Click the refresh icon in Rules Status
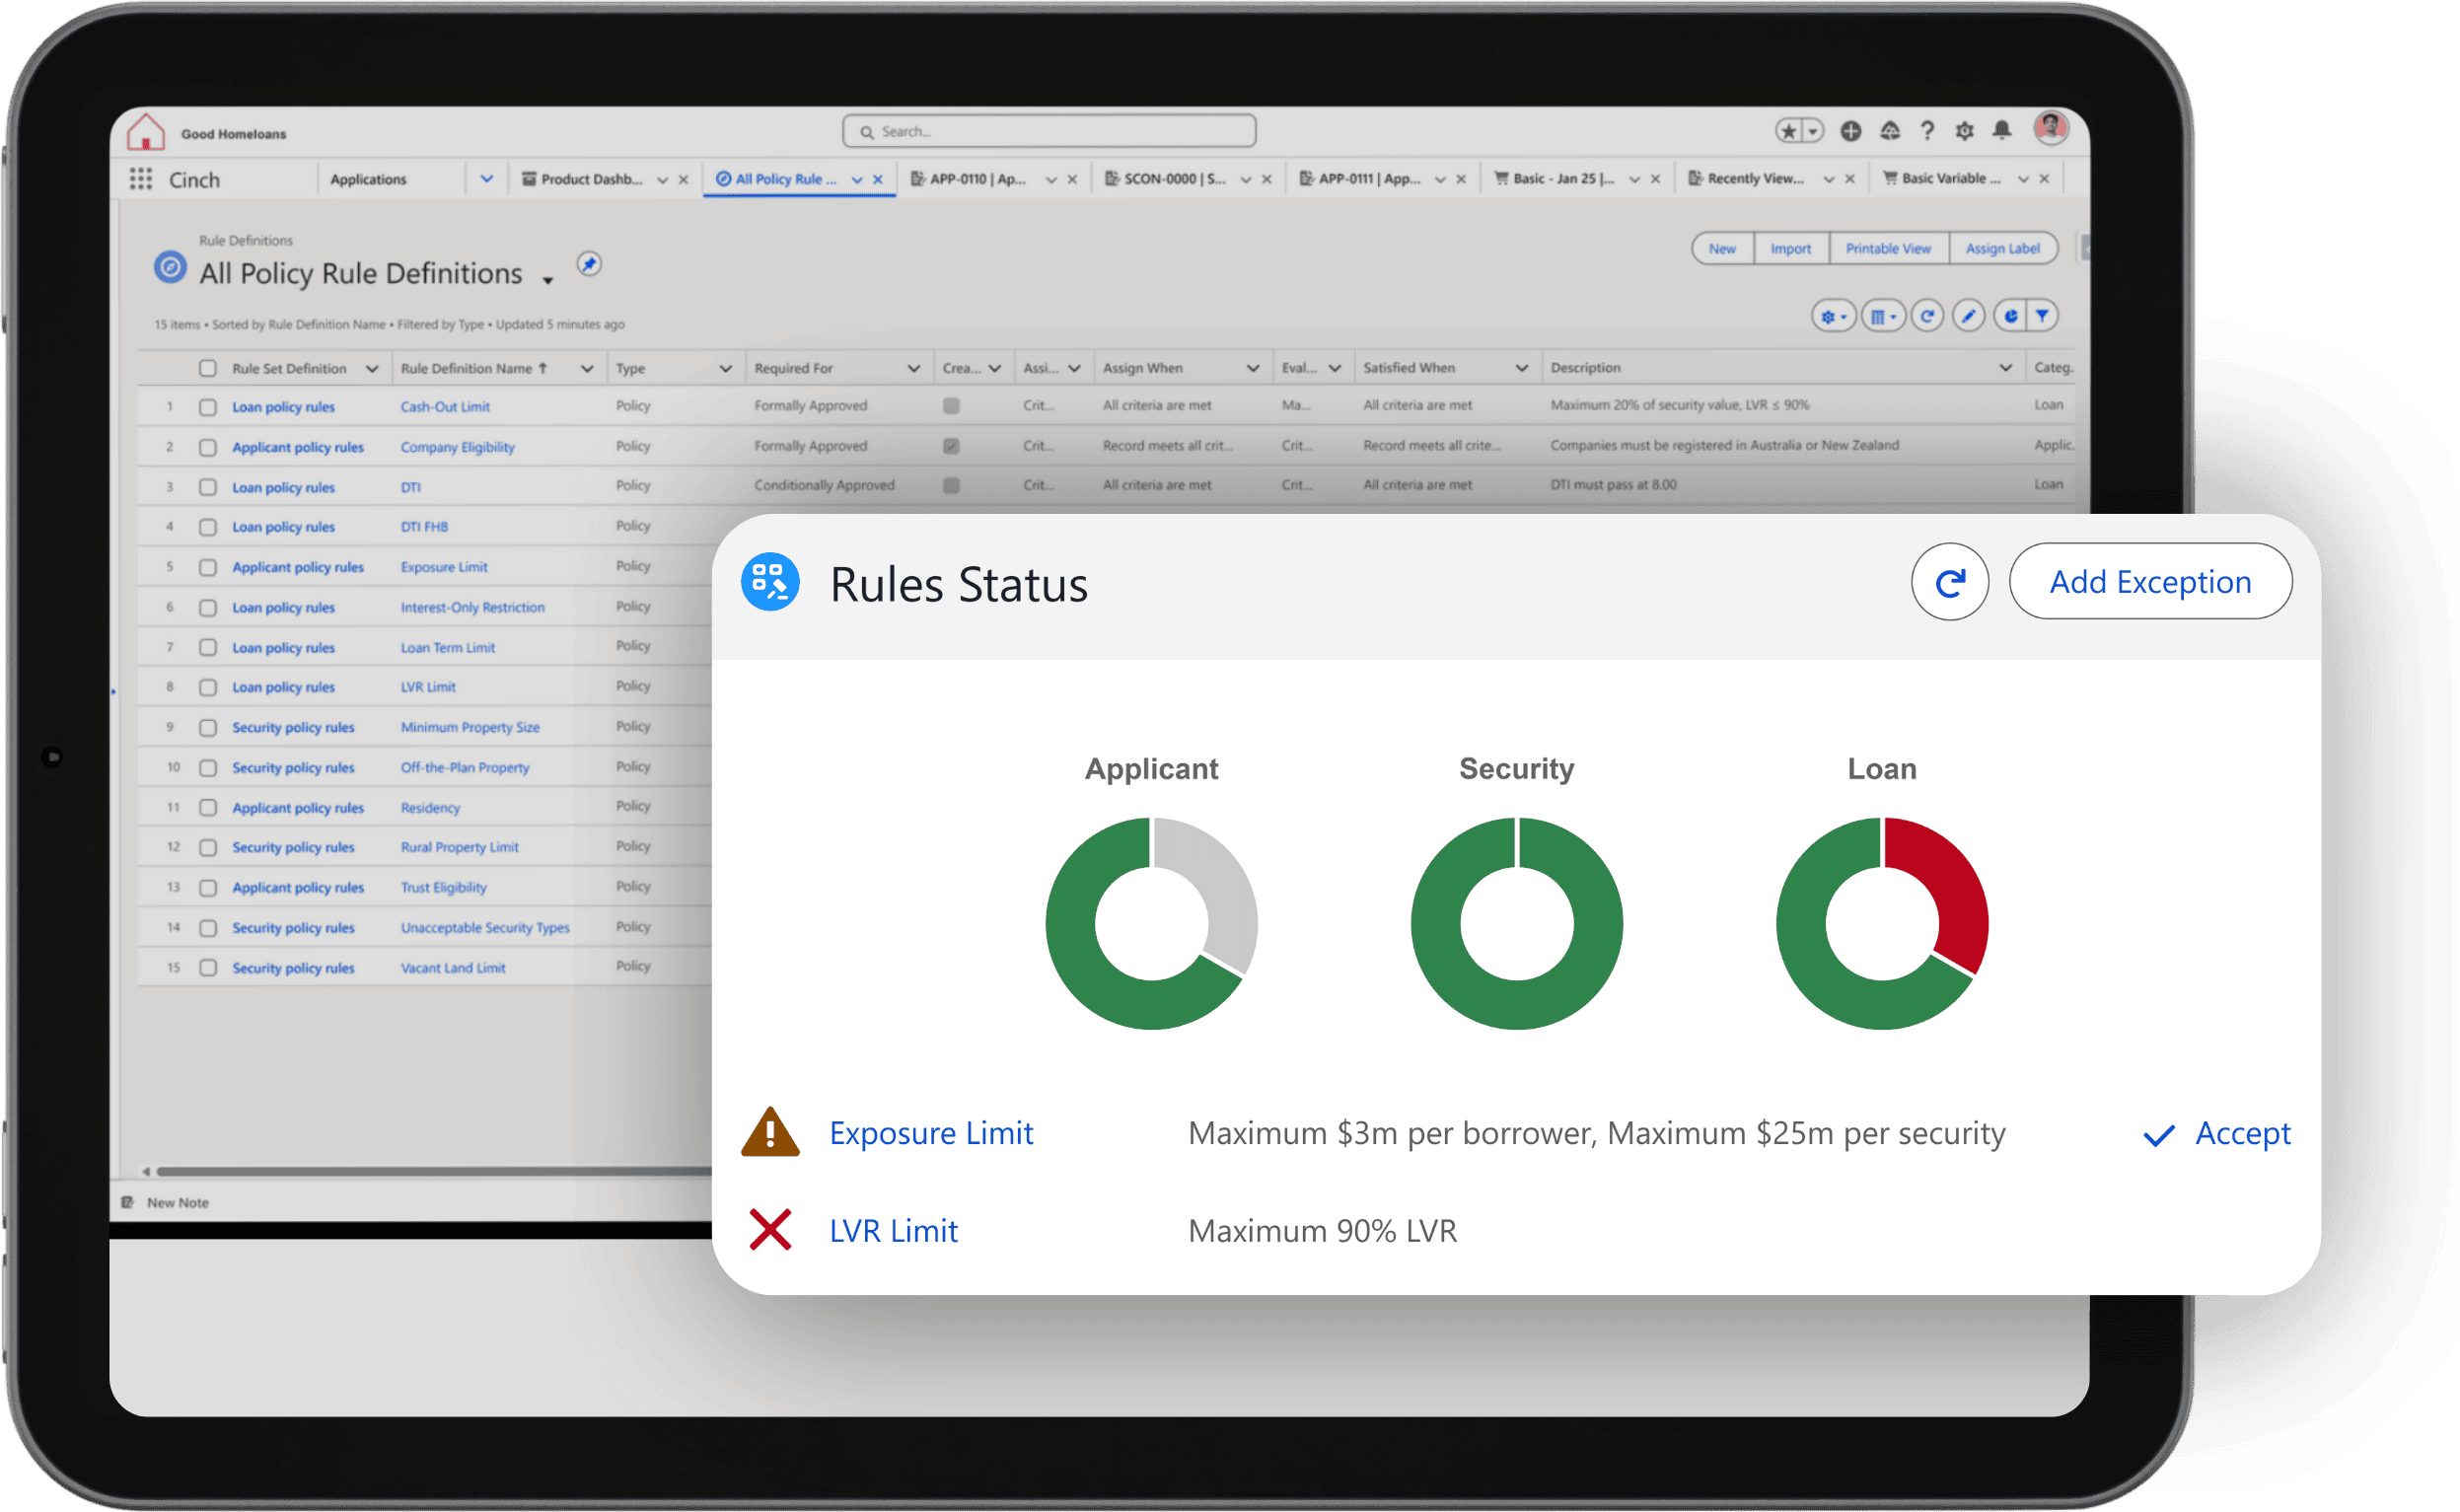Viewport: 2460px width, 1512px height. click(x=1949, y=582)
